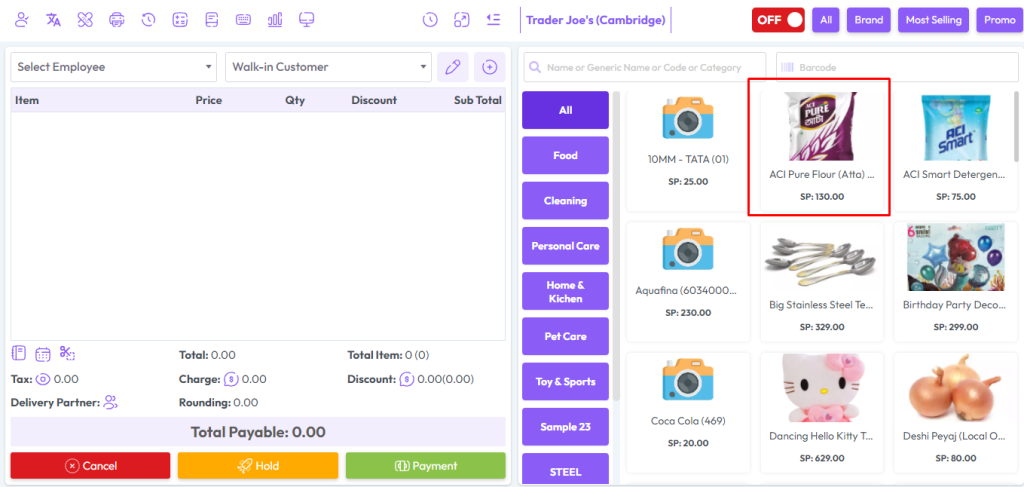The image size is (1024, 487).
Task: Click the category list scrollbar
Action: click(616, 245)
